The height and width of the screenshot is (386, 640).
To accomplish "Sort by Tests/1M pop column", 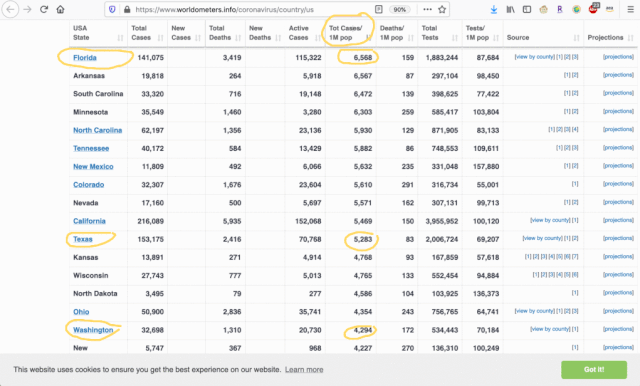I will click(482, 33).
